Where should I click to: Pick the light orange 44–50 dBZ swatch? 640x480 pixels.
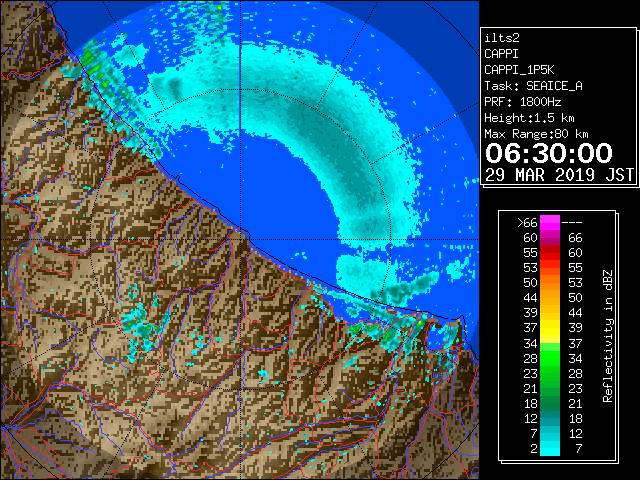pos(550,298)
